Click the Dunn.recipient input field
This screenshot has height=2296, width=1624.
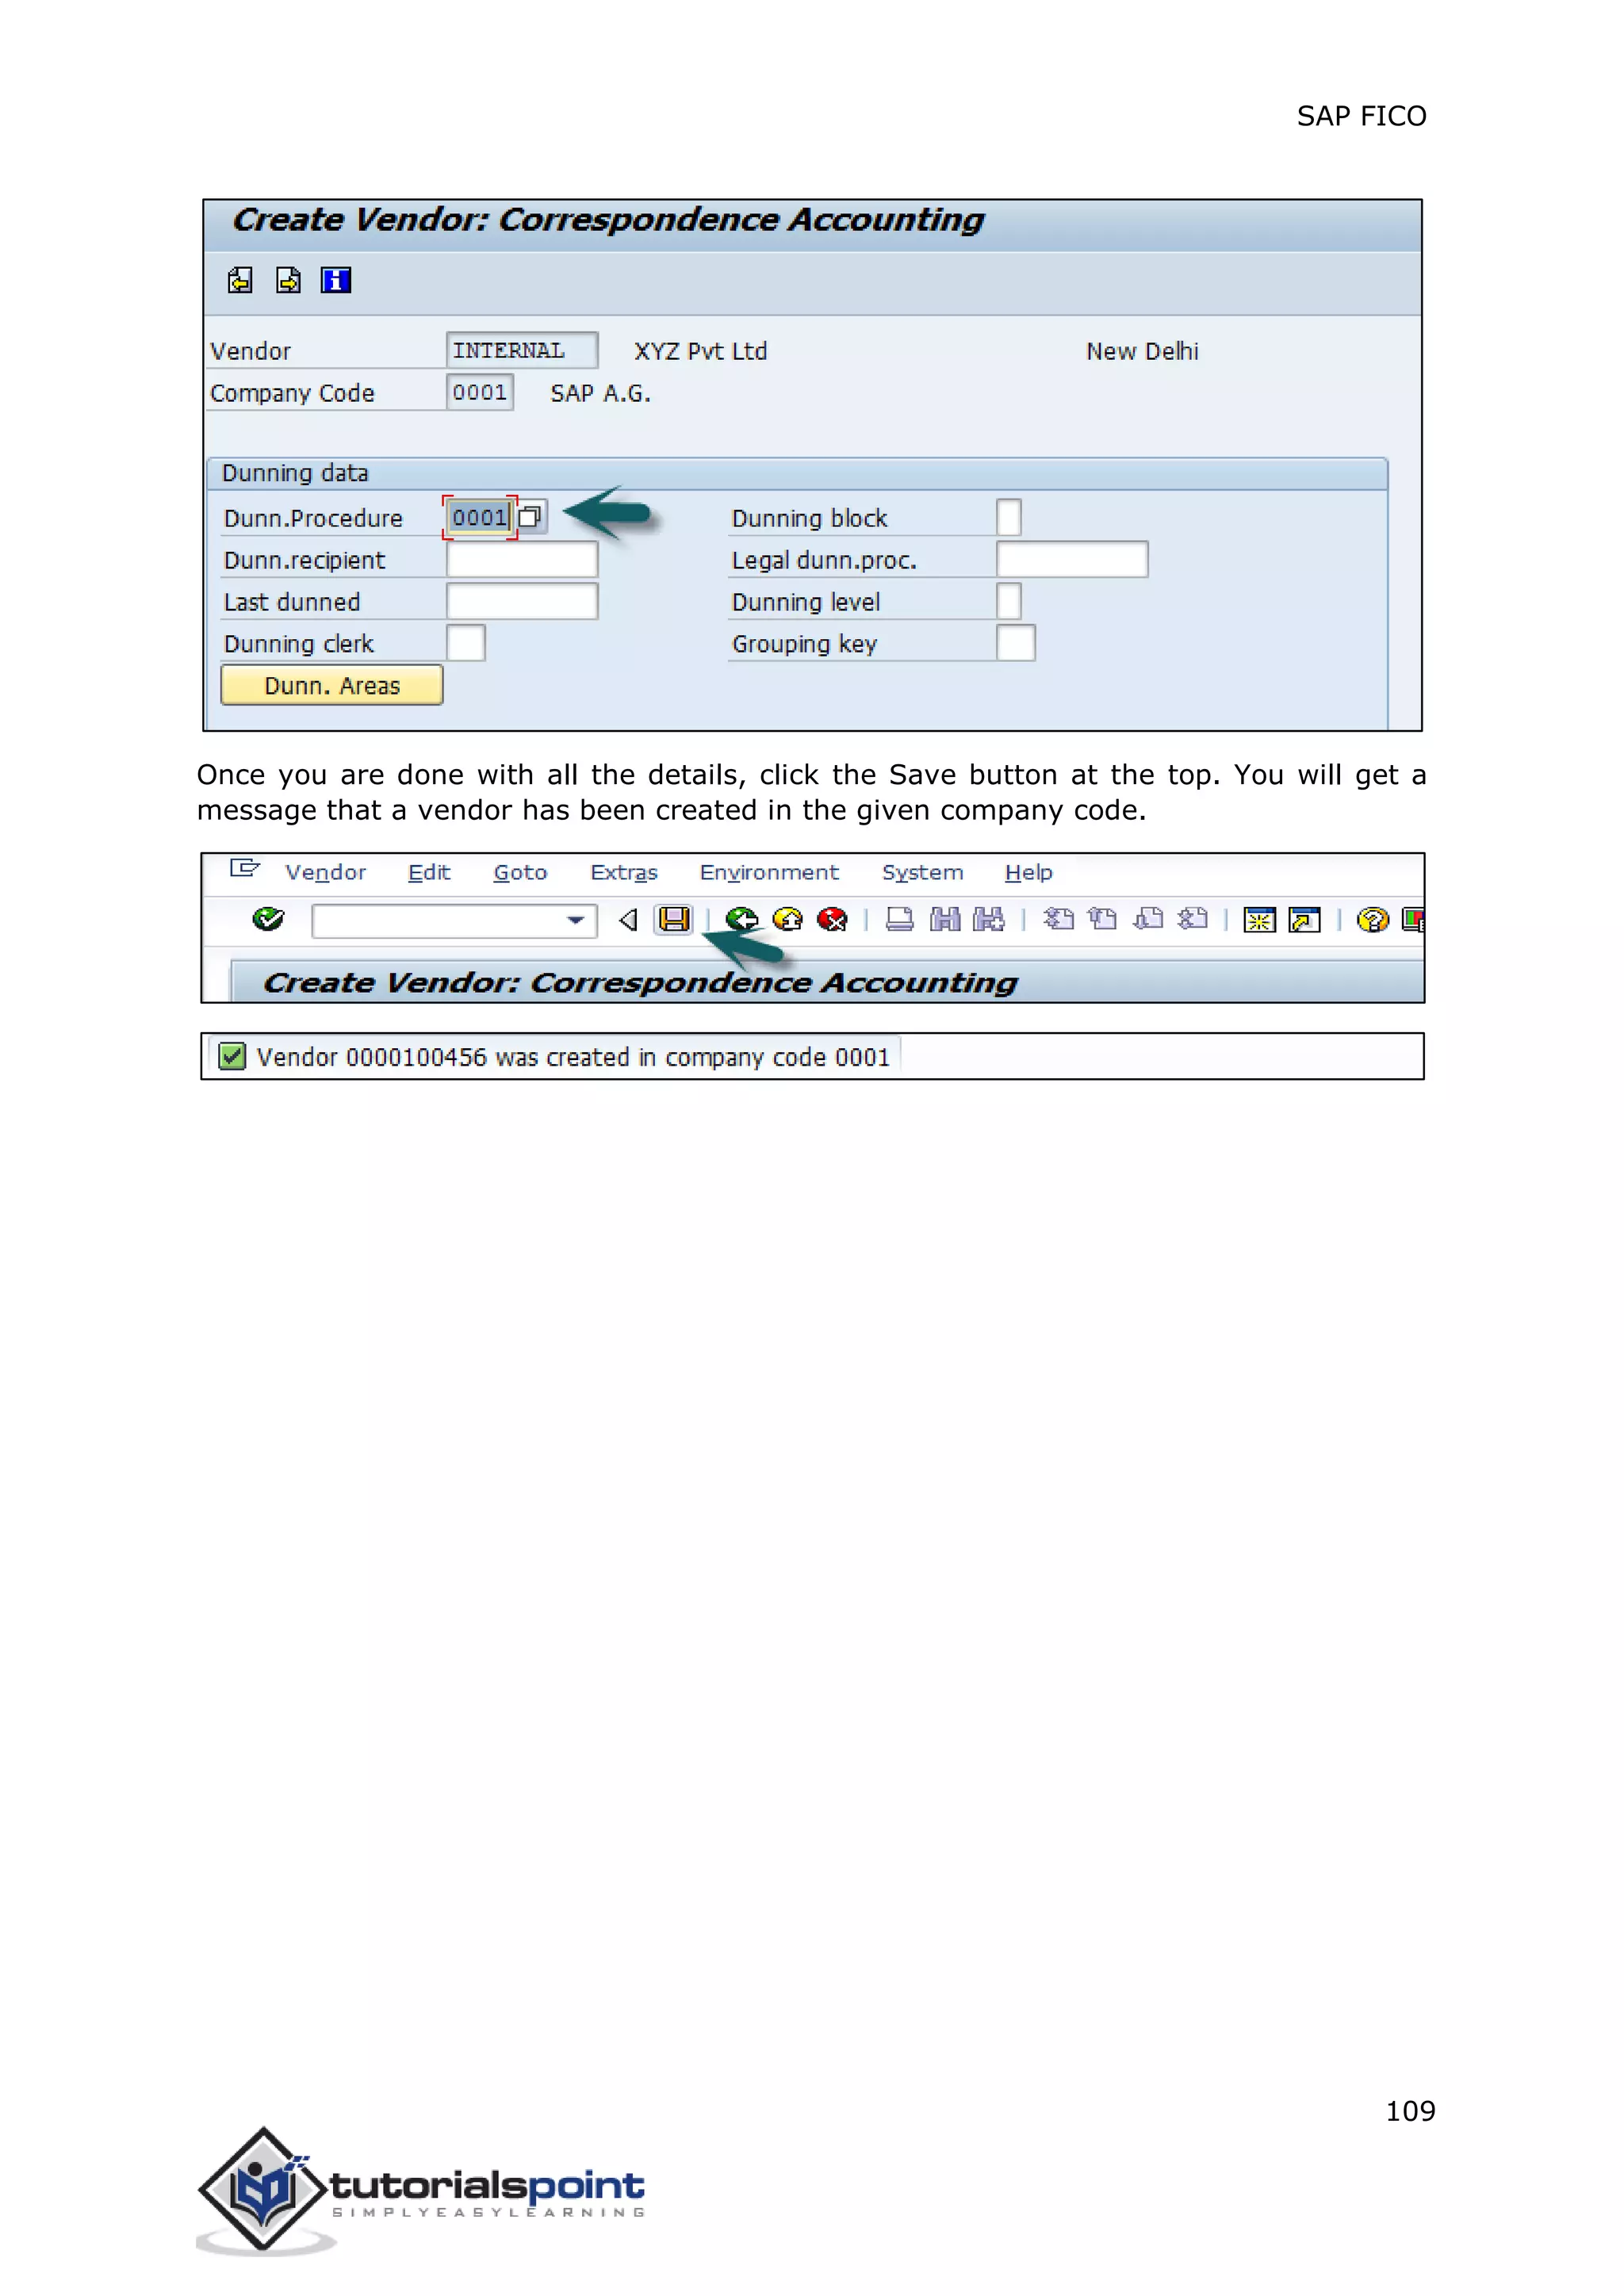pos(522,560)
